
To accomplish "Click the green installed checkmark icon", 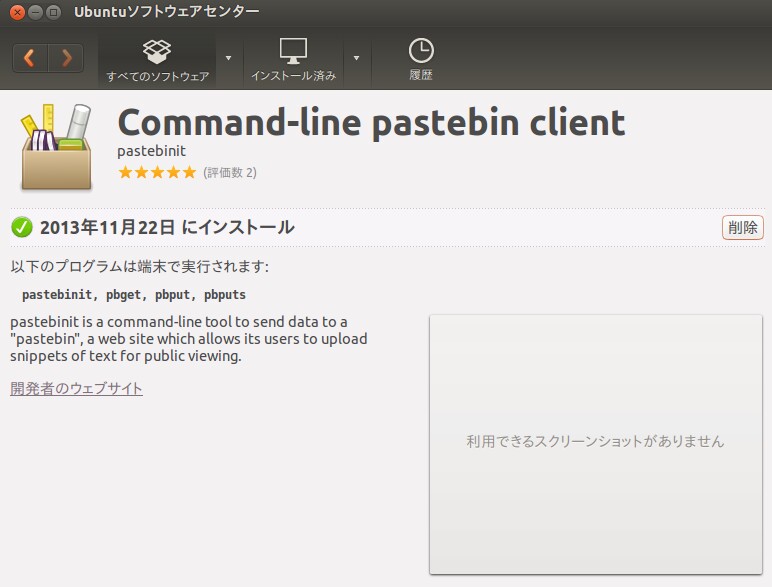I will pos(22,227).
